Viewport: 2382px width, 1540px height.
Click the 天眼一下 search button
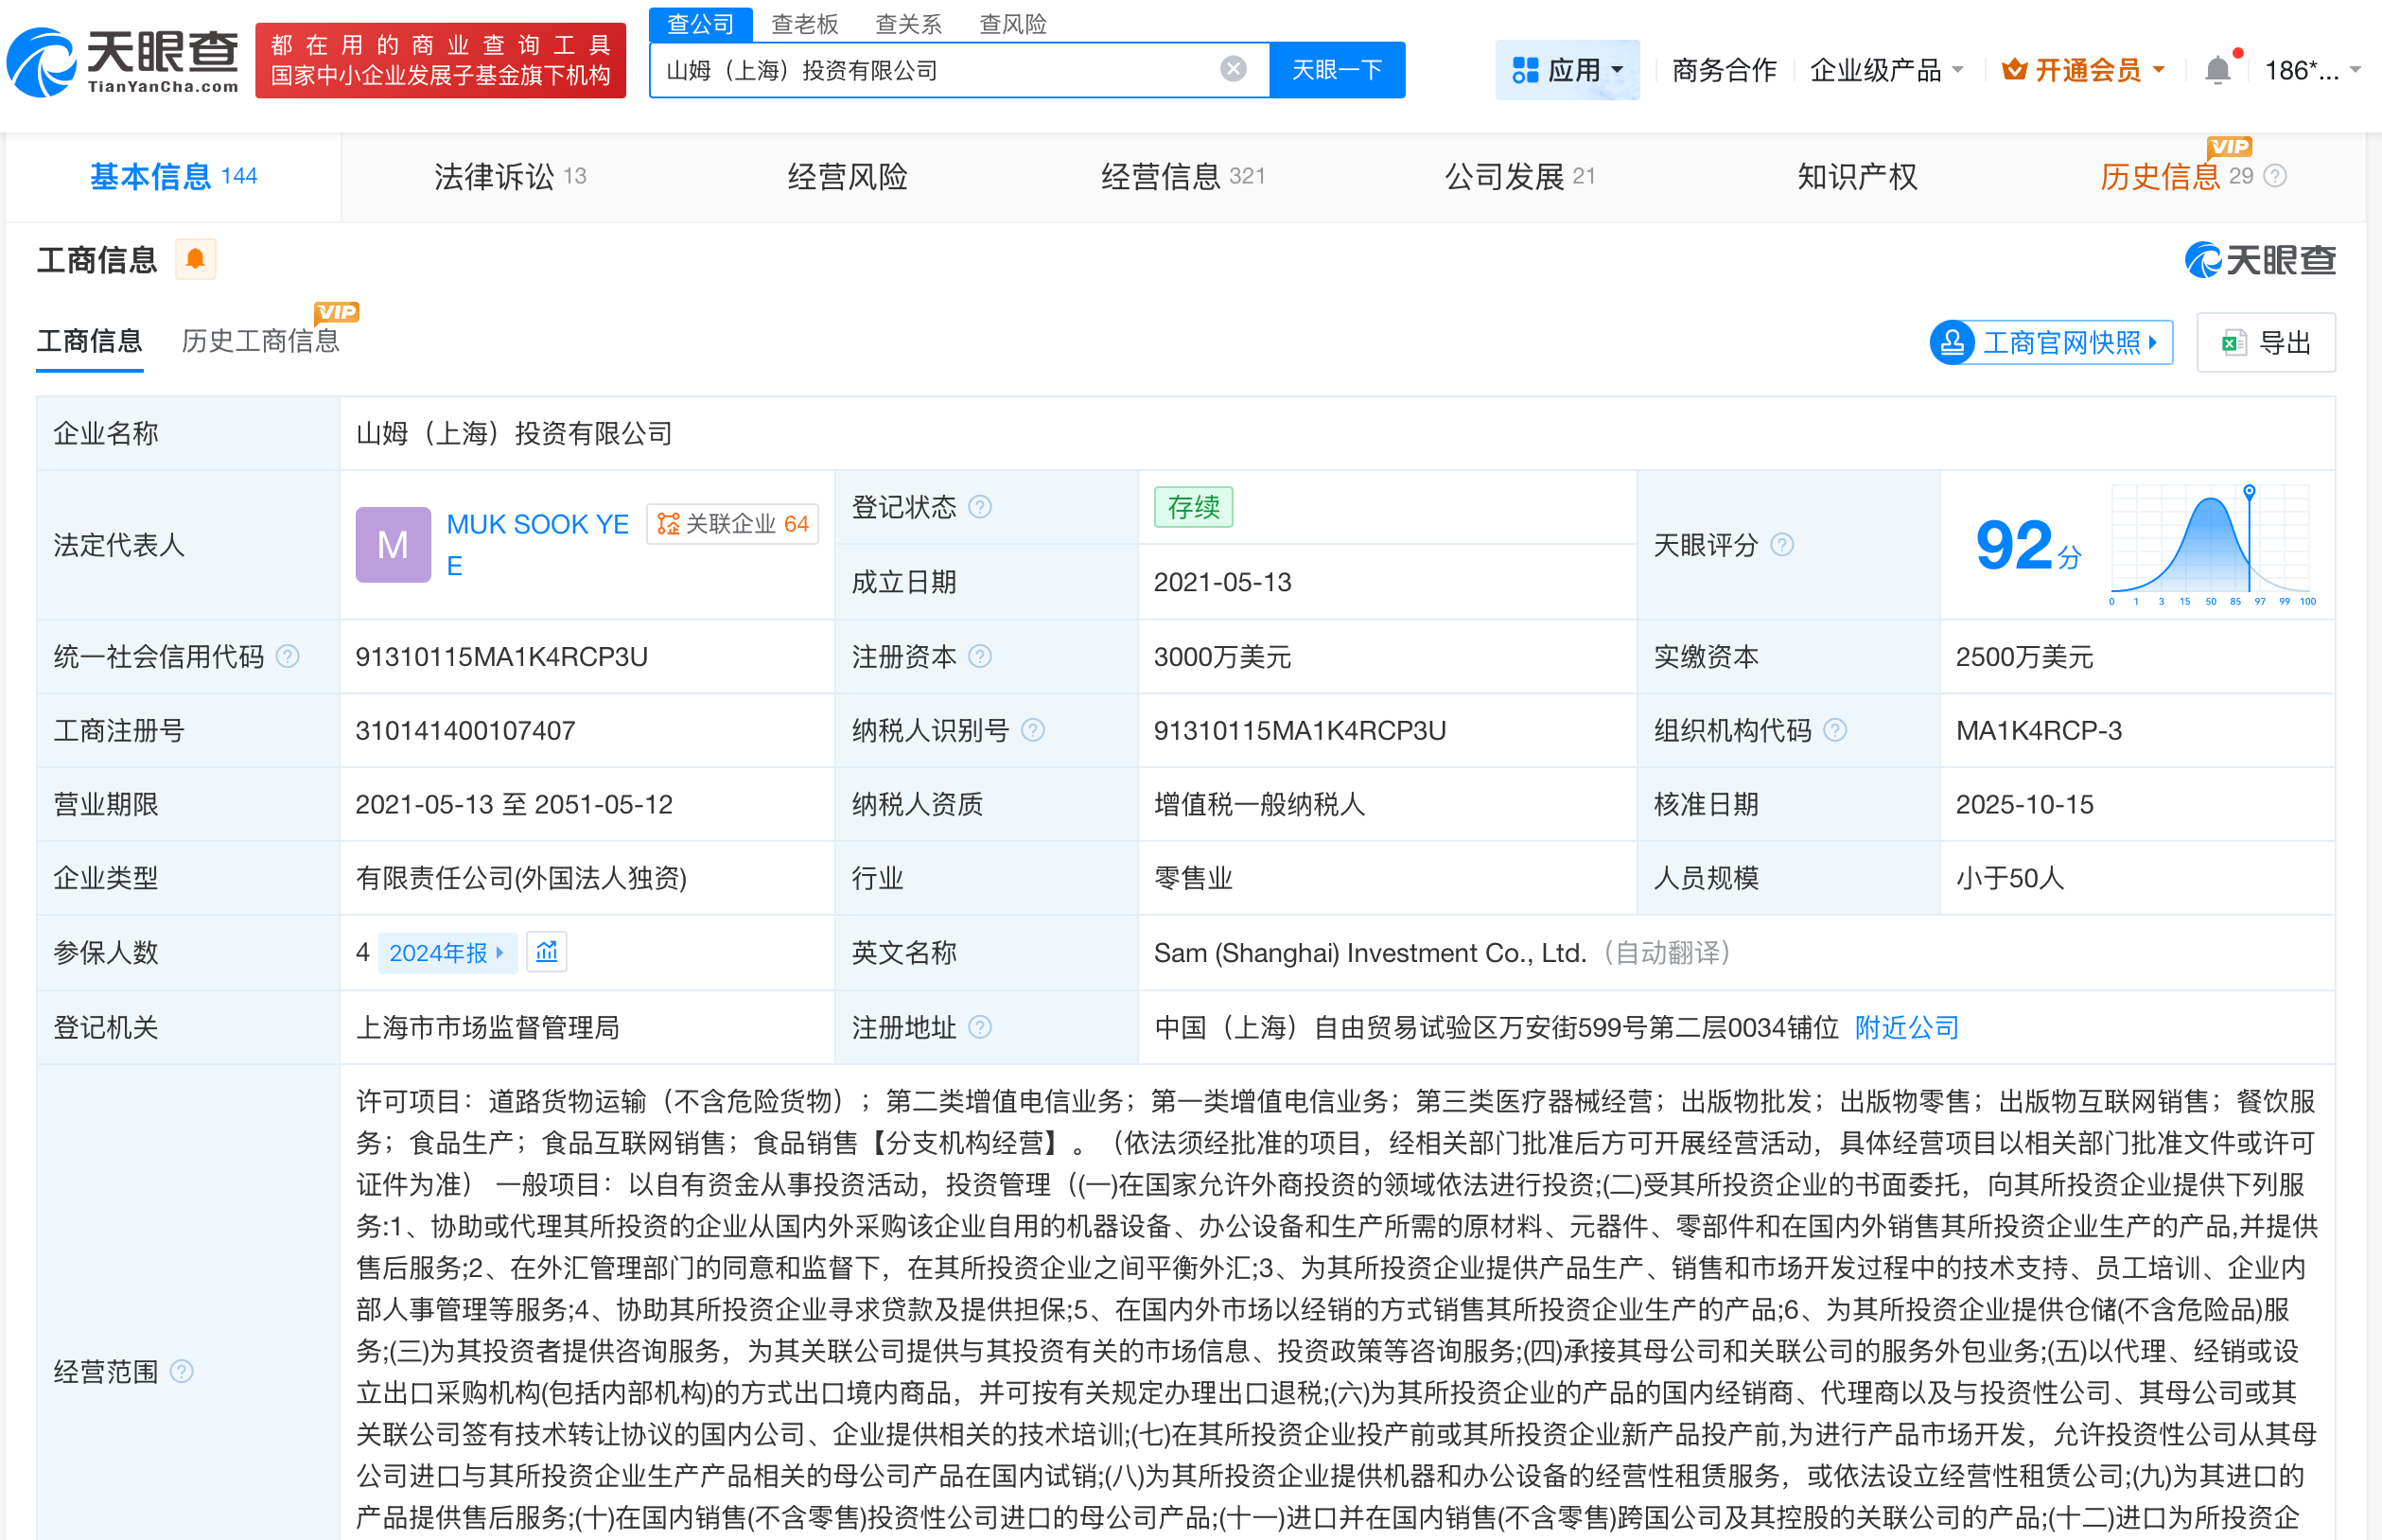(x=1337, y=69)
